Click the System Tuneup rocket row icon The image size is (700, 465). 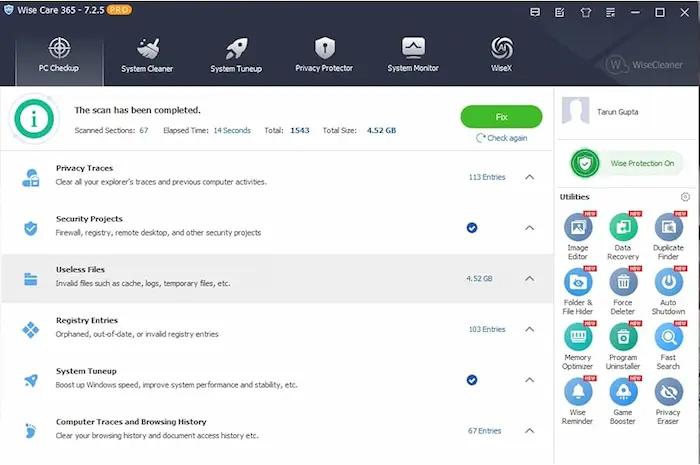click(31, 381)
